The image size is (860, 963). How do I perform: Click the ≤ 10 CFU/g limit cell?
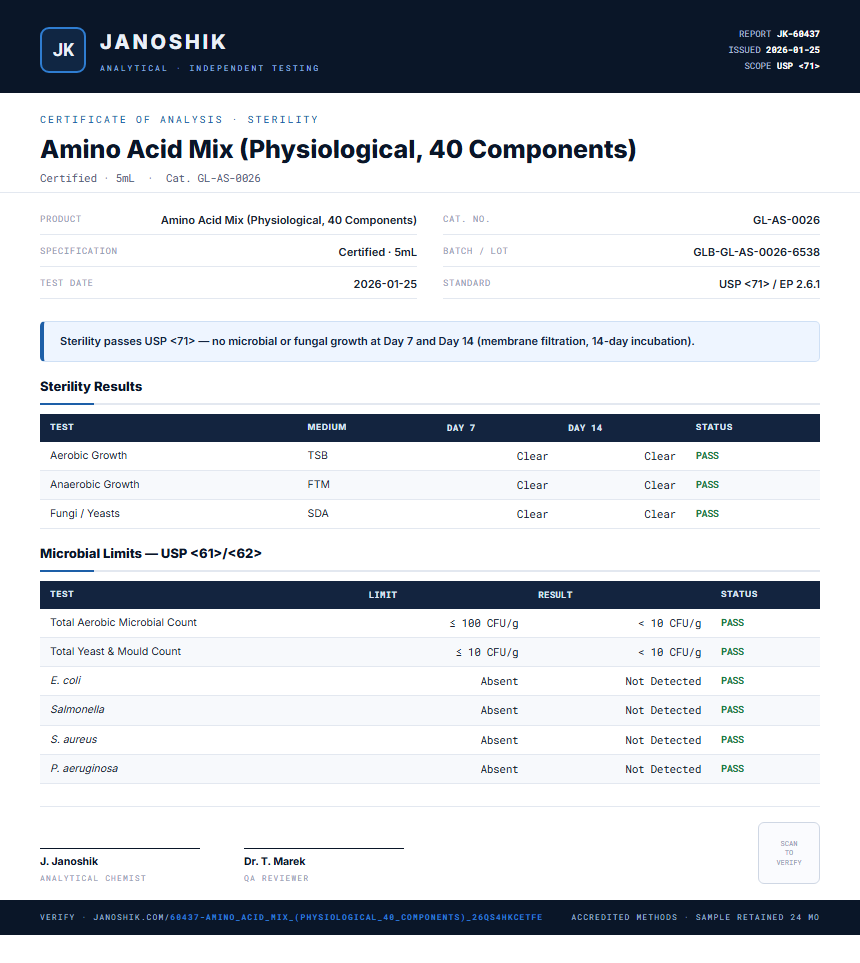[487, 652]
